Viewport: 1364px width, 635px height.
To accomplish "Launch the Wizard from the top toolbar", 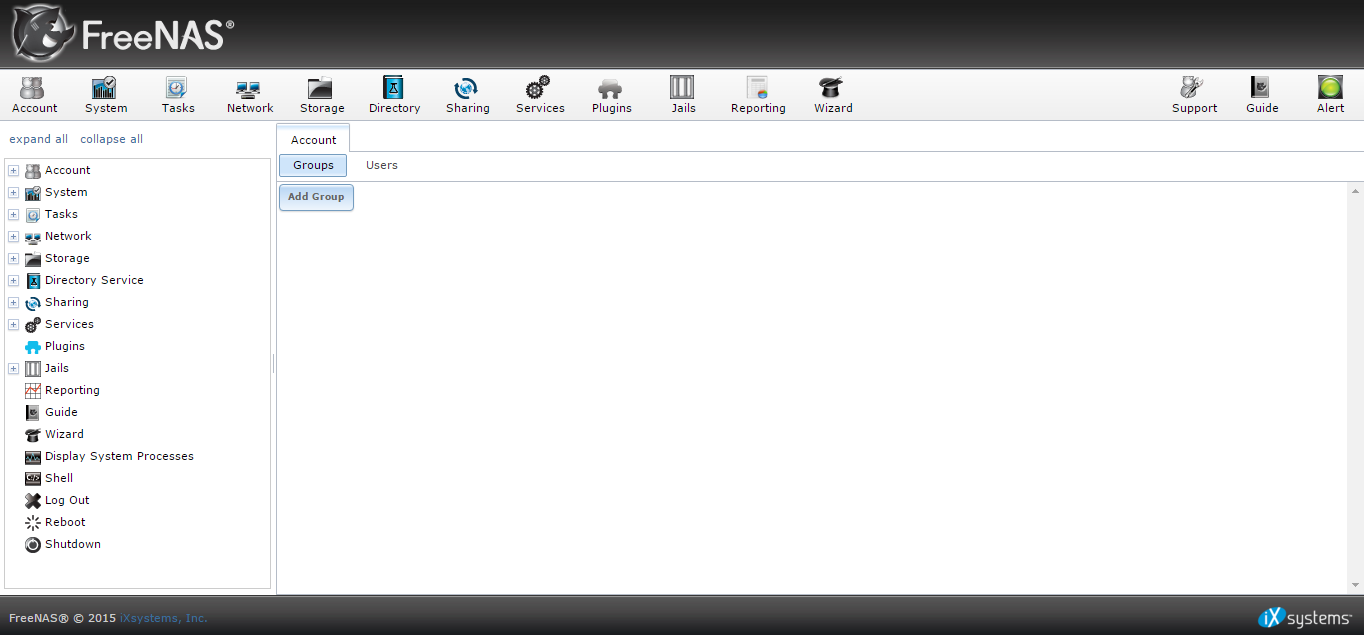I will click(833, 96).
